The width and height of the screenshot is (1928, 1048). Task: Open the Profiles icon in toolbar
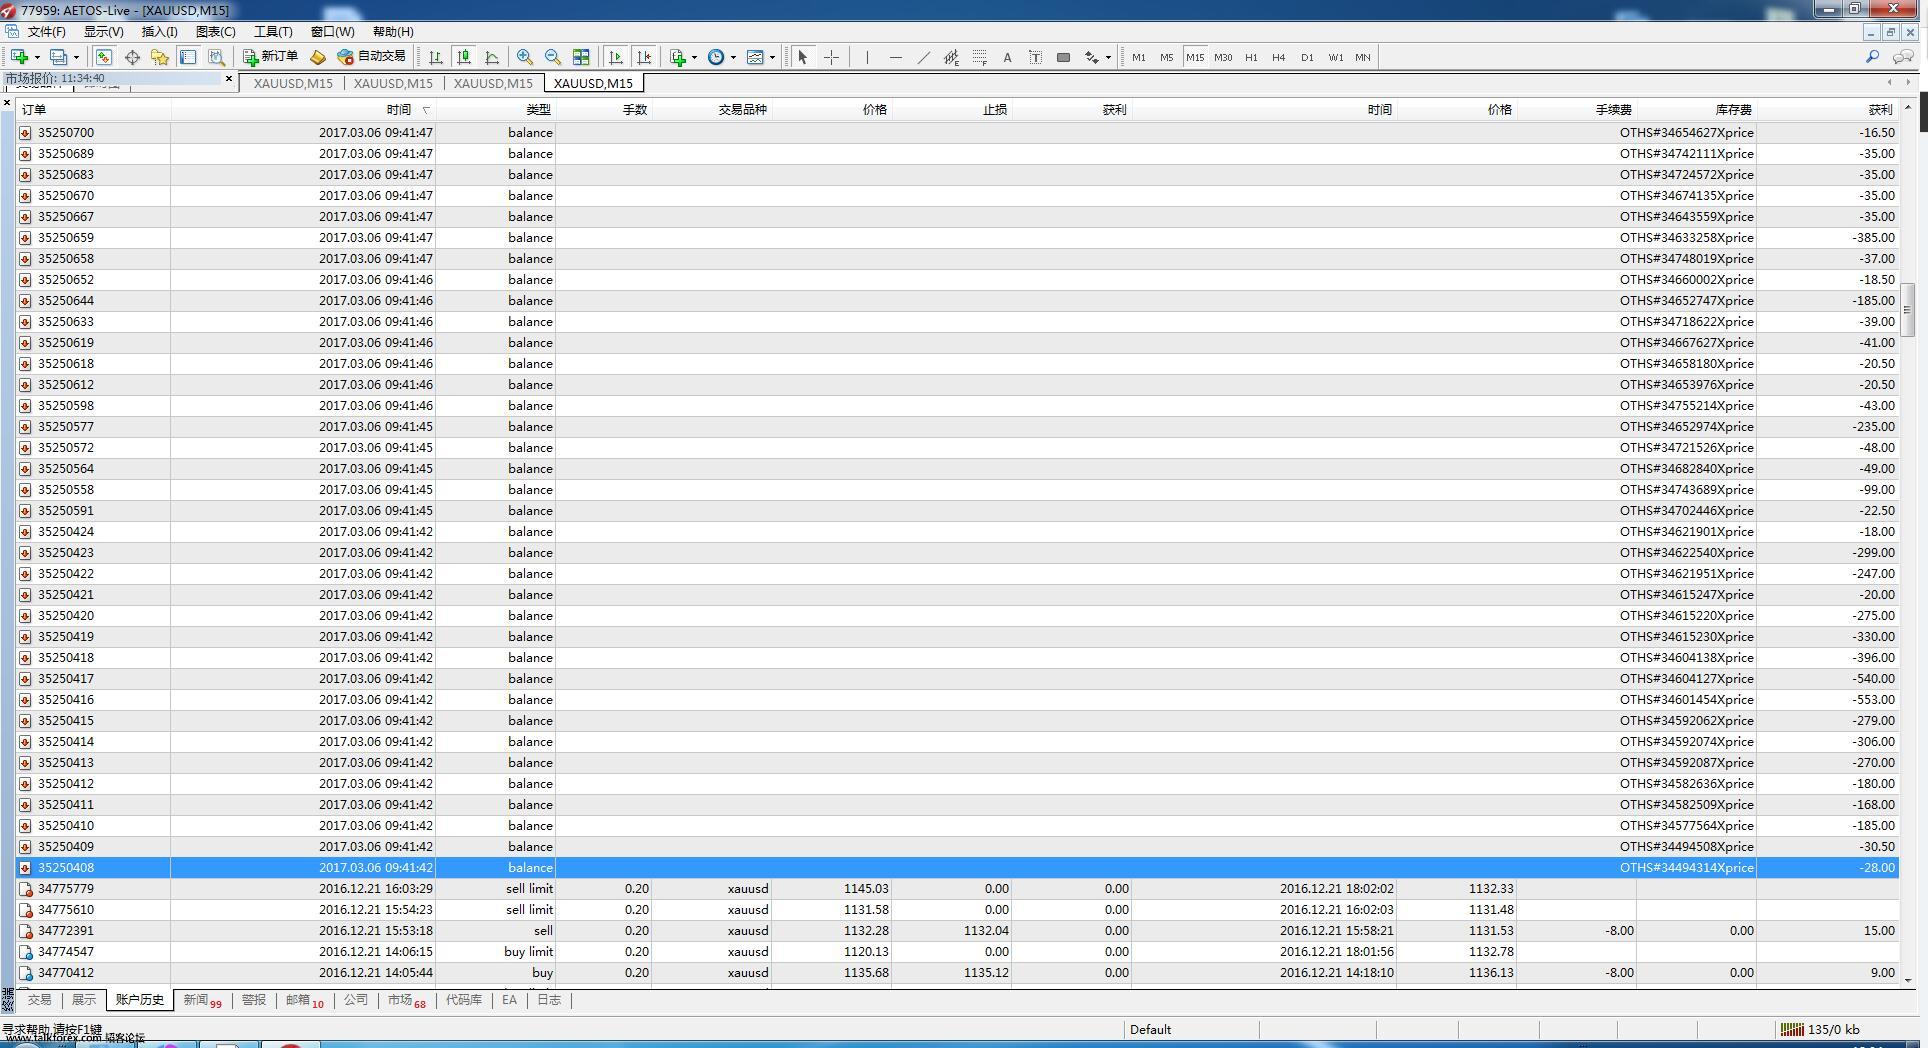59,57
